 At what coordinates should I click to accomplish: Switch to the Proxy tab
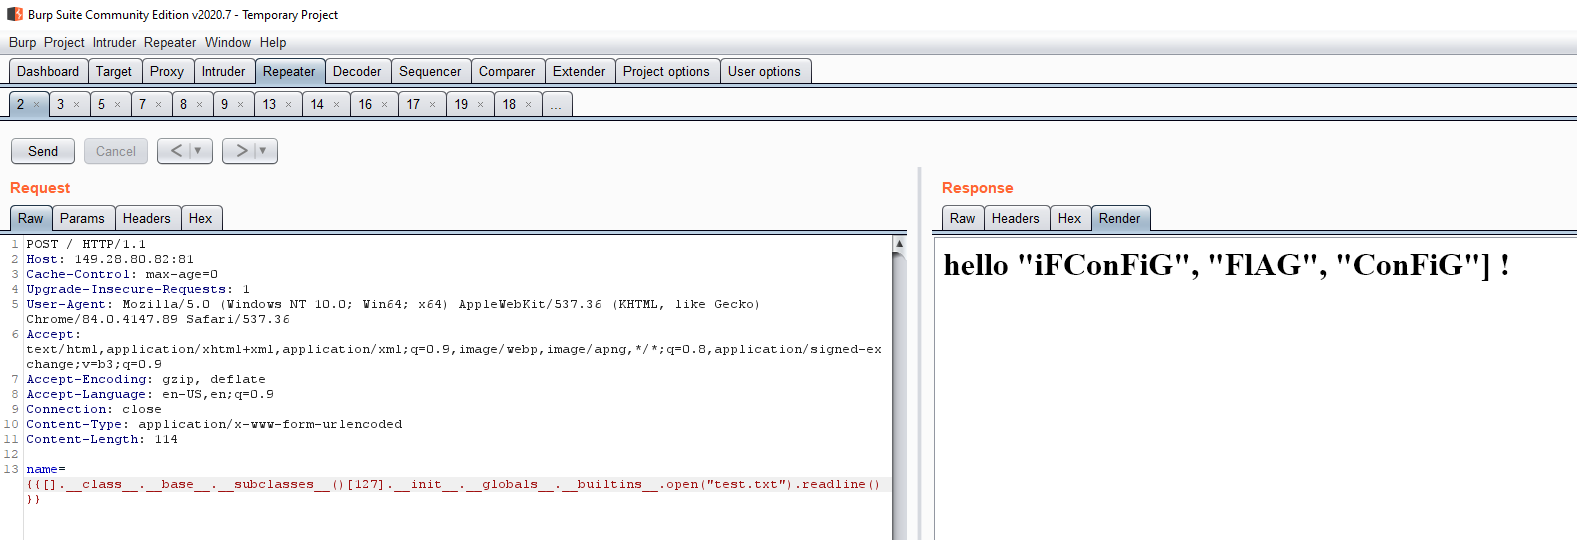click(167, 71)
